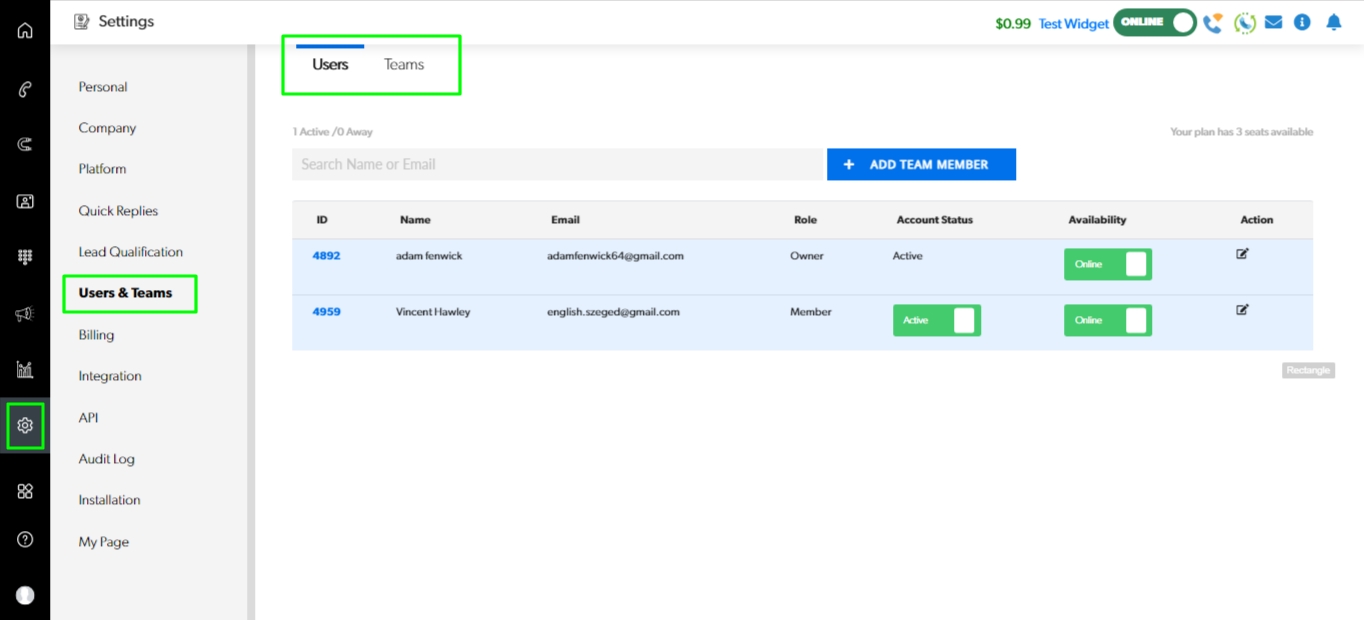The height and width of the screenshot is (620, 1364).
Task: Select Quick Replies in the settings menu
Action: tap(118, 211)
